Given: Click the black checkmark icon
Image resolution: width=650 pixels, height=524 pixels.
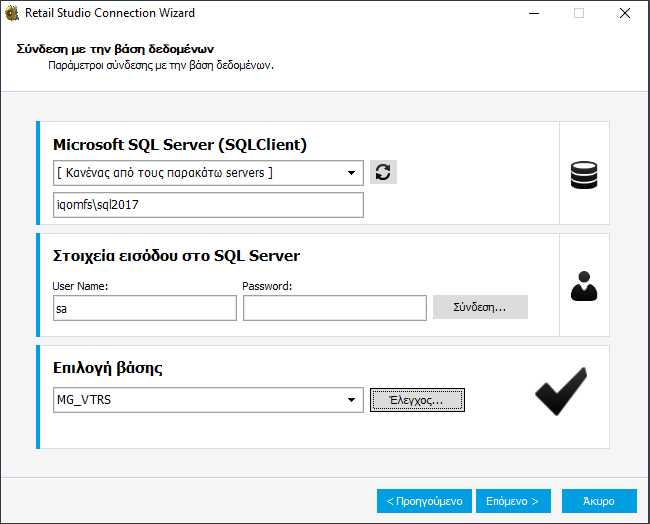Looking at the screenshot, I should click(560, 391).
